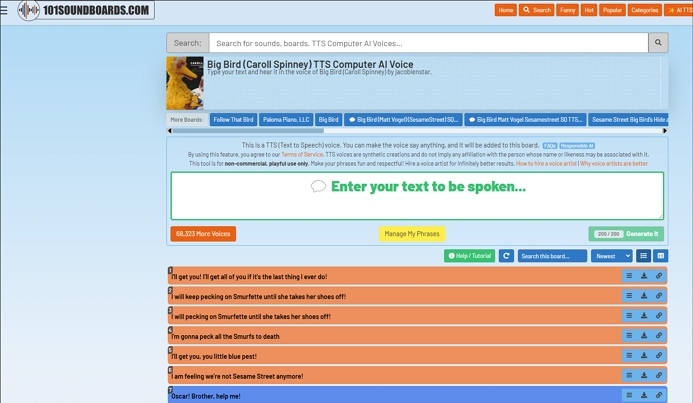The width and height of the screenshot is (693, 403).
Task: Switch to grid column view icon
Action: 660,256
